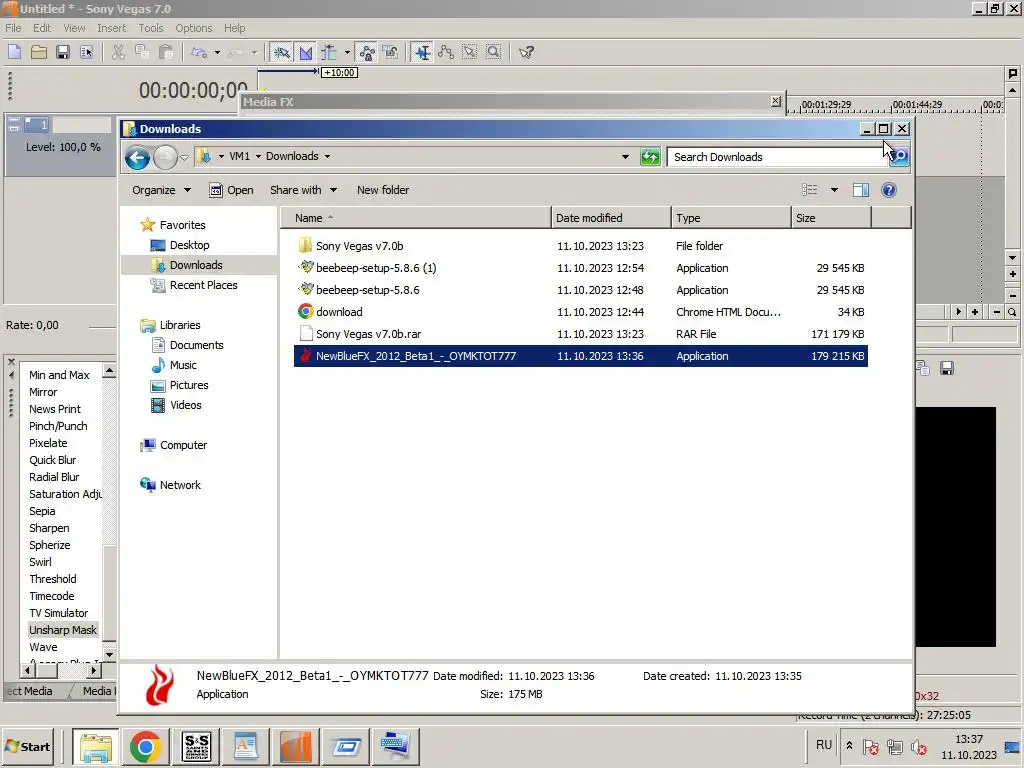Sort files by Date modified column

(611, 218)
